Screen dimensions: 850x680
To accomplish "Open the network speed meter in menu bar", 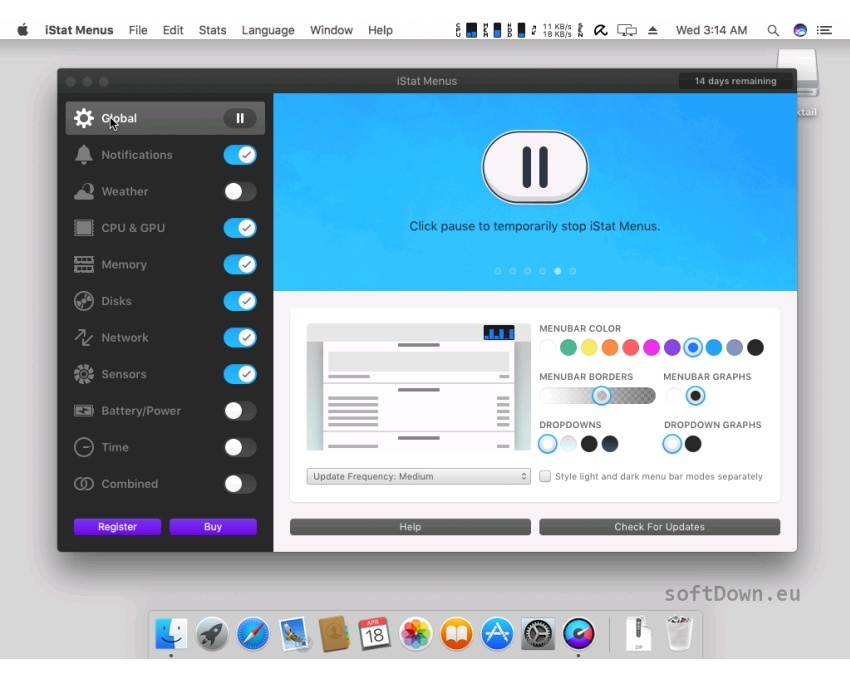I will [551, 30].
